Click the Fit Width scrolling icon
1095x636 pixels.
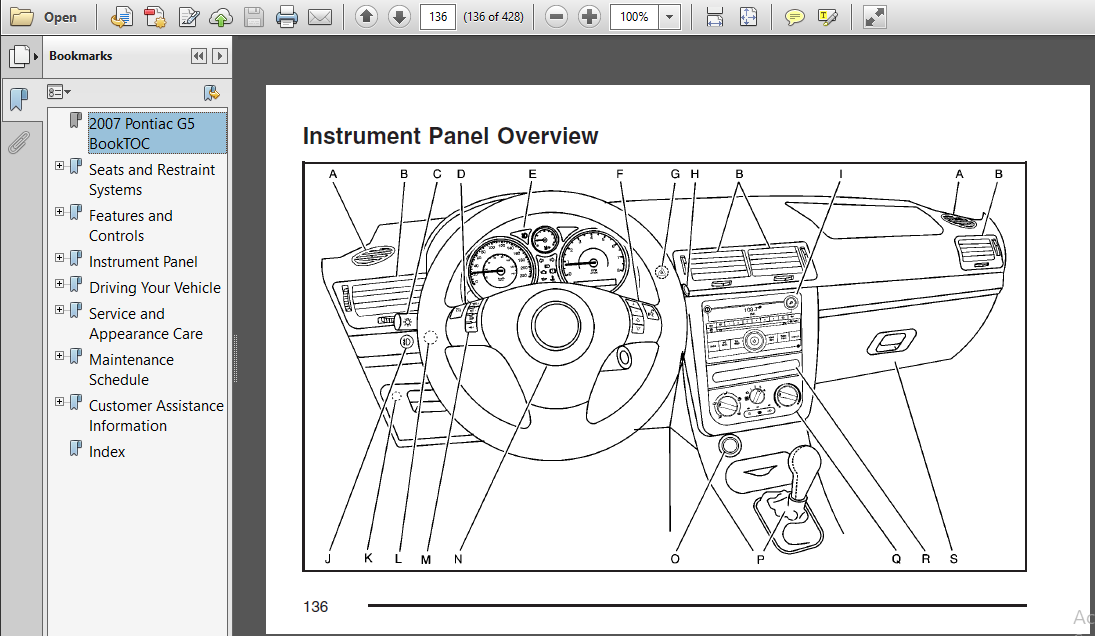coord(714,17)
